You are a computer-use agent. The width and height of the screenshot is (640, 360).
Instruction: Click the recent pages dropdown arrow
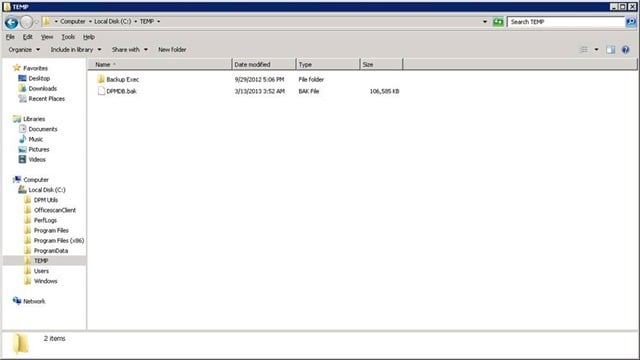pyautogui.click(x=36, y=22)
